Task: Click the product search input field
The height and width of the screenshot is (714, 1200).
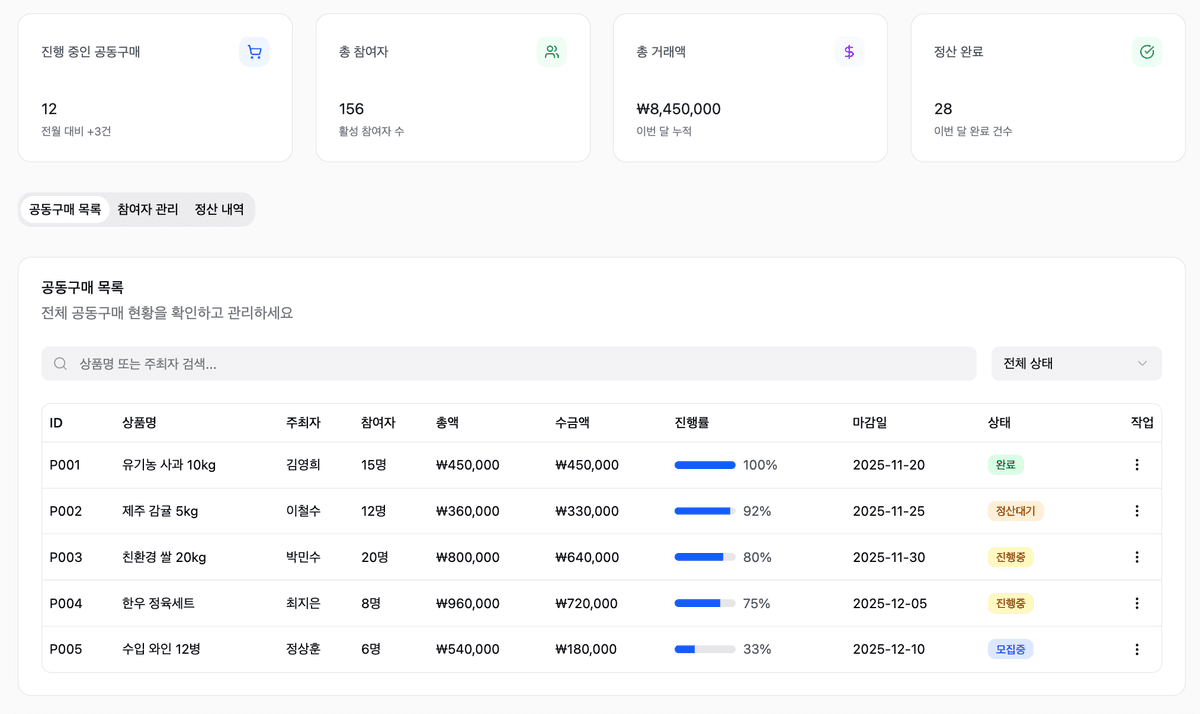Action: 400,363
